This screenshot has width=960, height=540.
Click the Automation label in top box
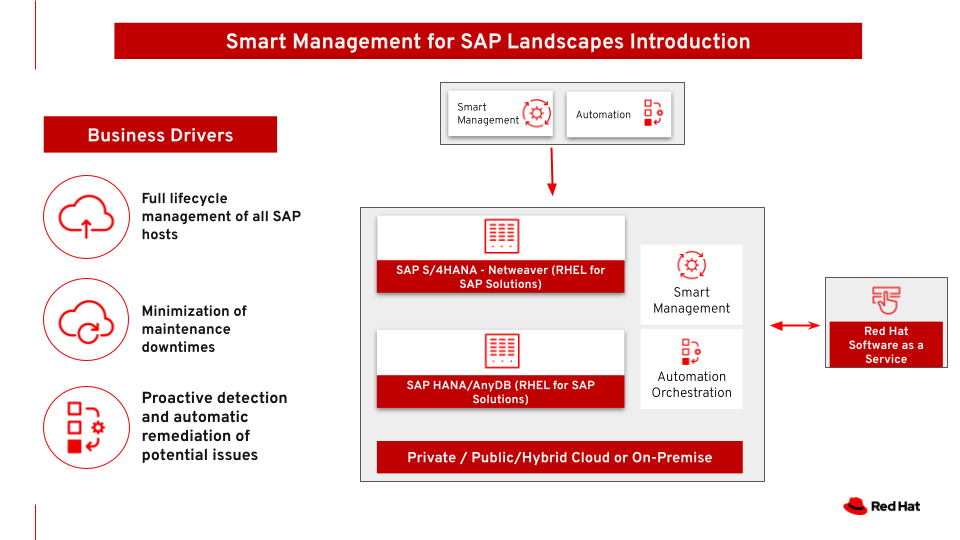click(603, 114)
